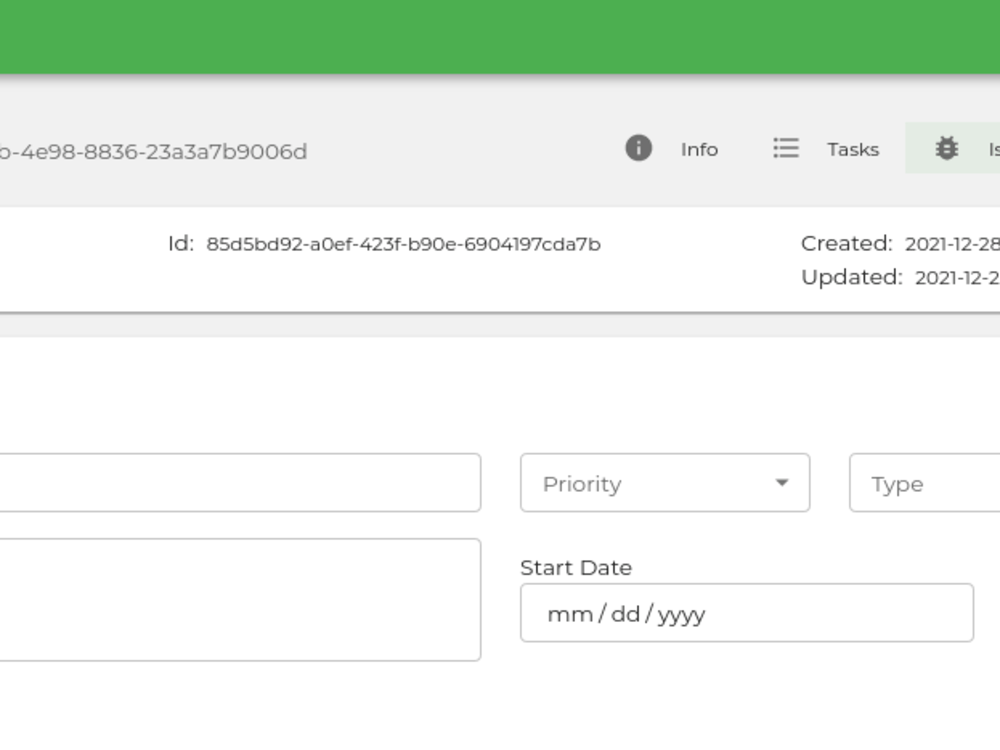The height and width of the screenshot is (750, 1000).
Task: Open the Priority dropdown
Action: coord(665,483)
